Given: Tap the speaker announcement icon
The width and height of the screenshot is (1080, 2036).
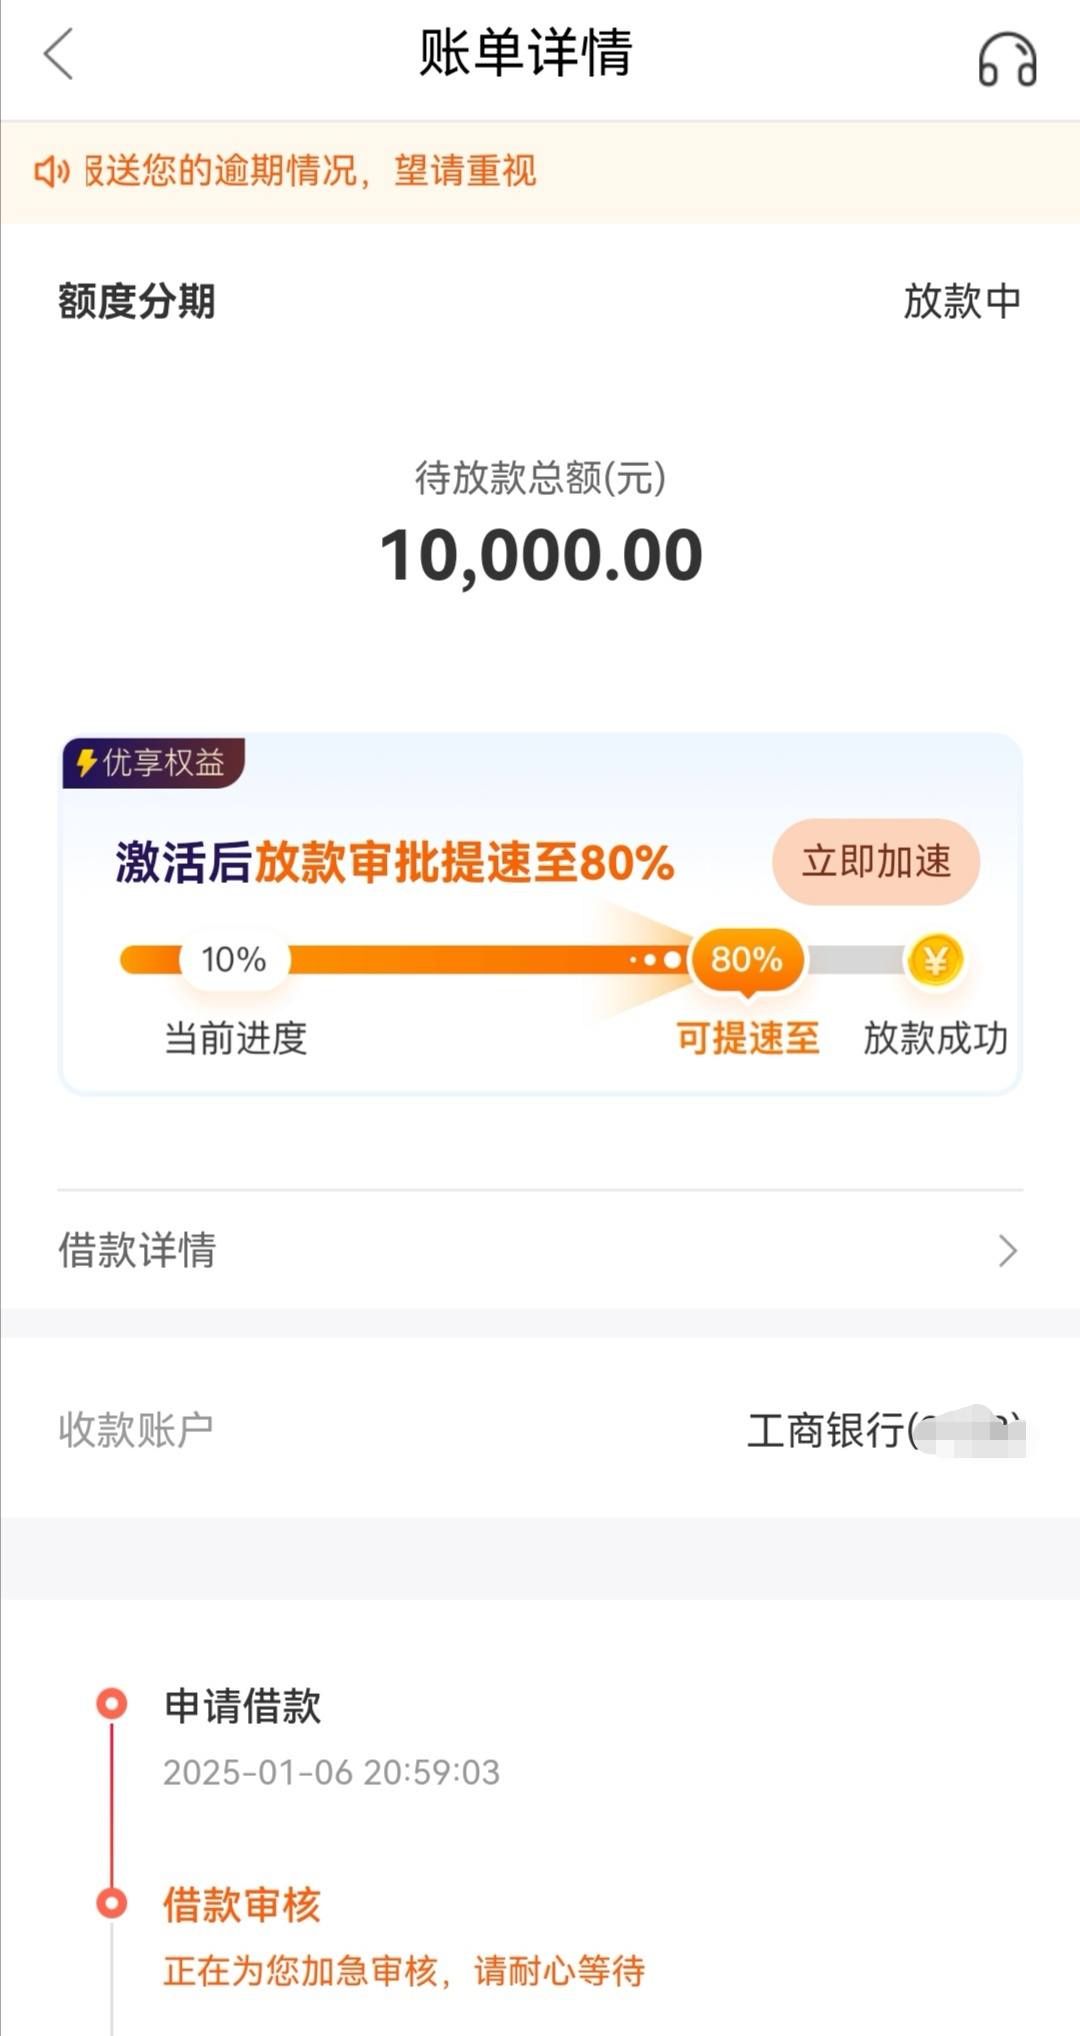Looking at the screenshot, I should [x=51, y=172].
